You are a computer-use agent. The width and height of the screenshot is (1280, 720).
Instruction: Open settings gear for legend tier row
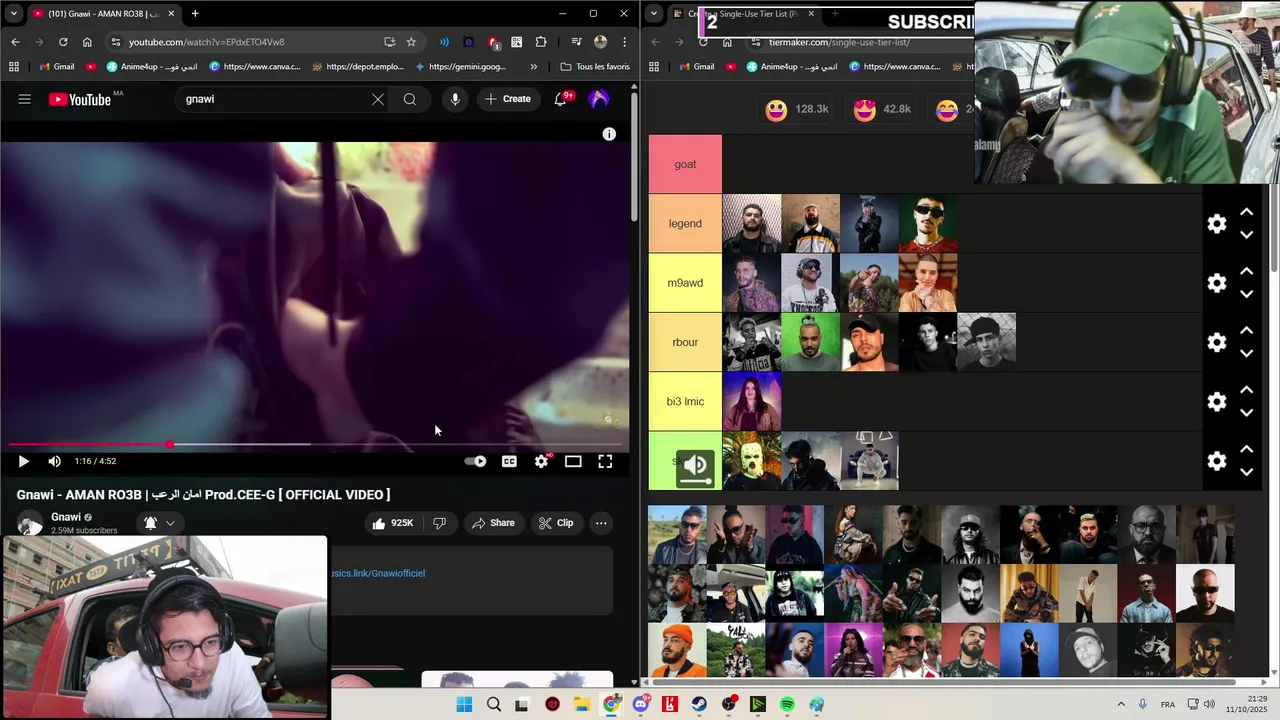pos(1217,224)
